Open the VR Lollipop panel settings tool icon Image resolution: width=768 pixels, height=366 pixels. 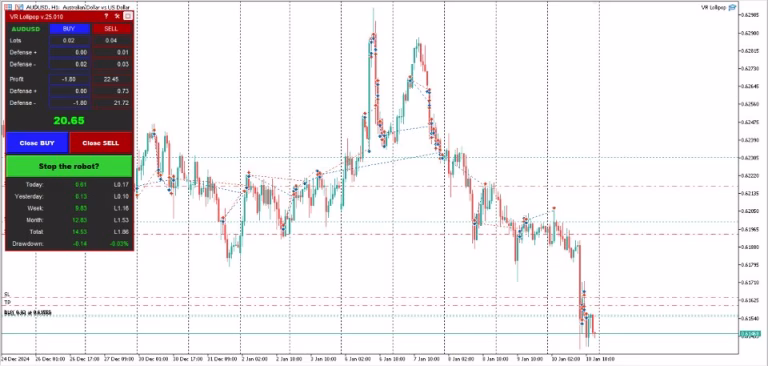point(117,17)
